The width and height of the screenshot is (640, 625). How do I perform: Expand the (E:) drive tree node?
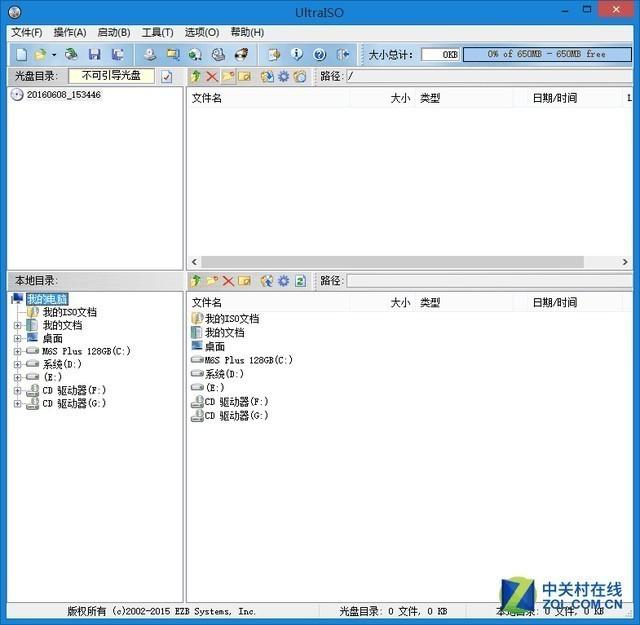17,377
